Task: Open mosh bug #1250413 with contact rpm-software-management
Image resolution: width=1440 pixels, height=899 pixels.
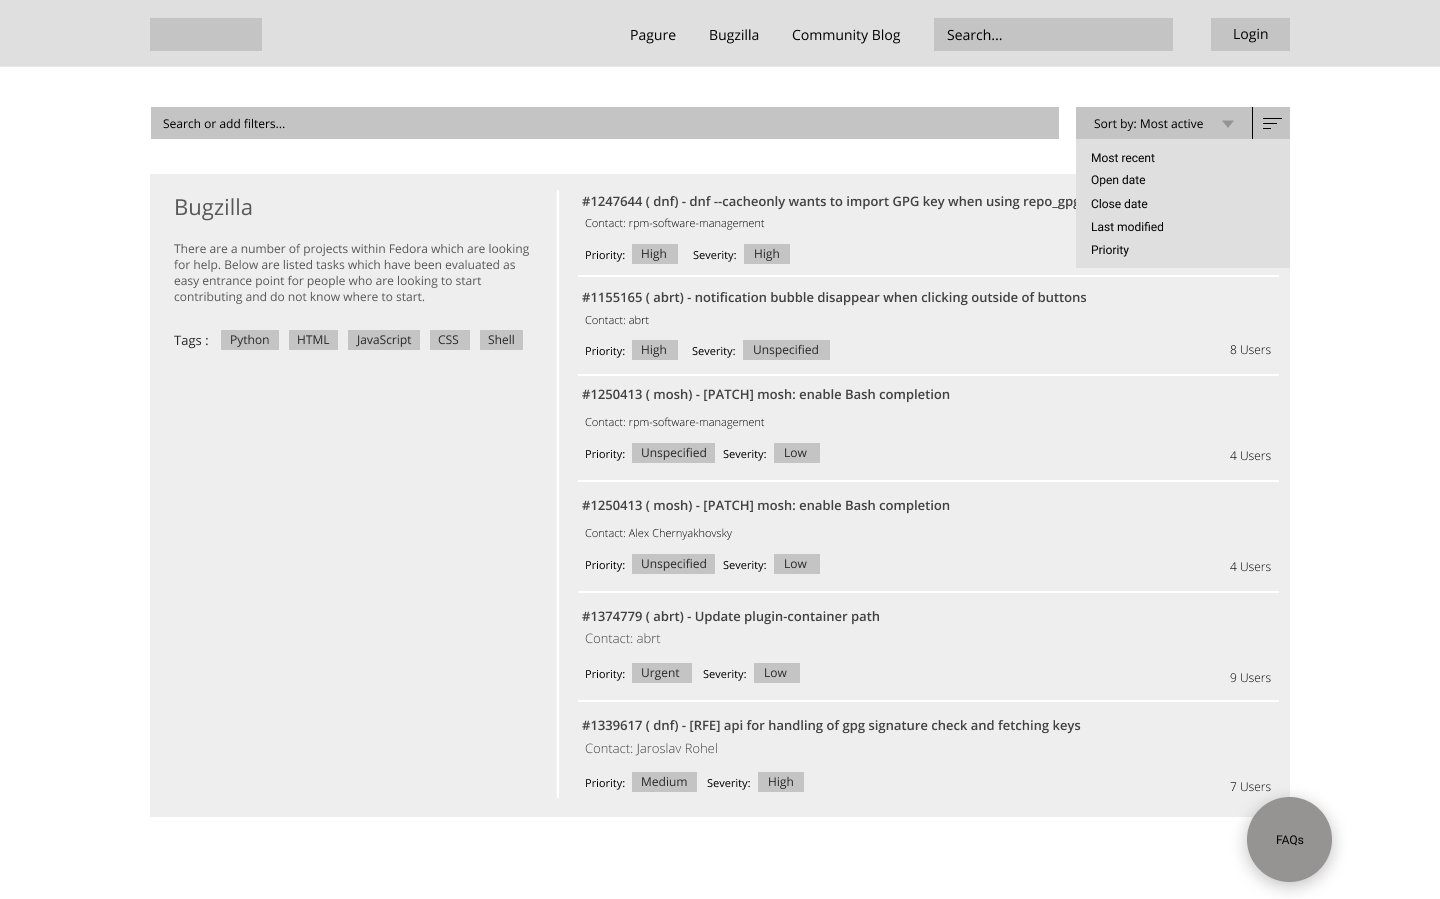Action: point(766,394)
